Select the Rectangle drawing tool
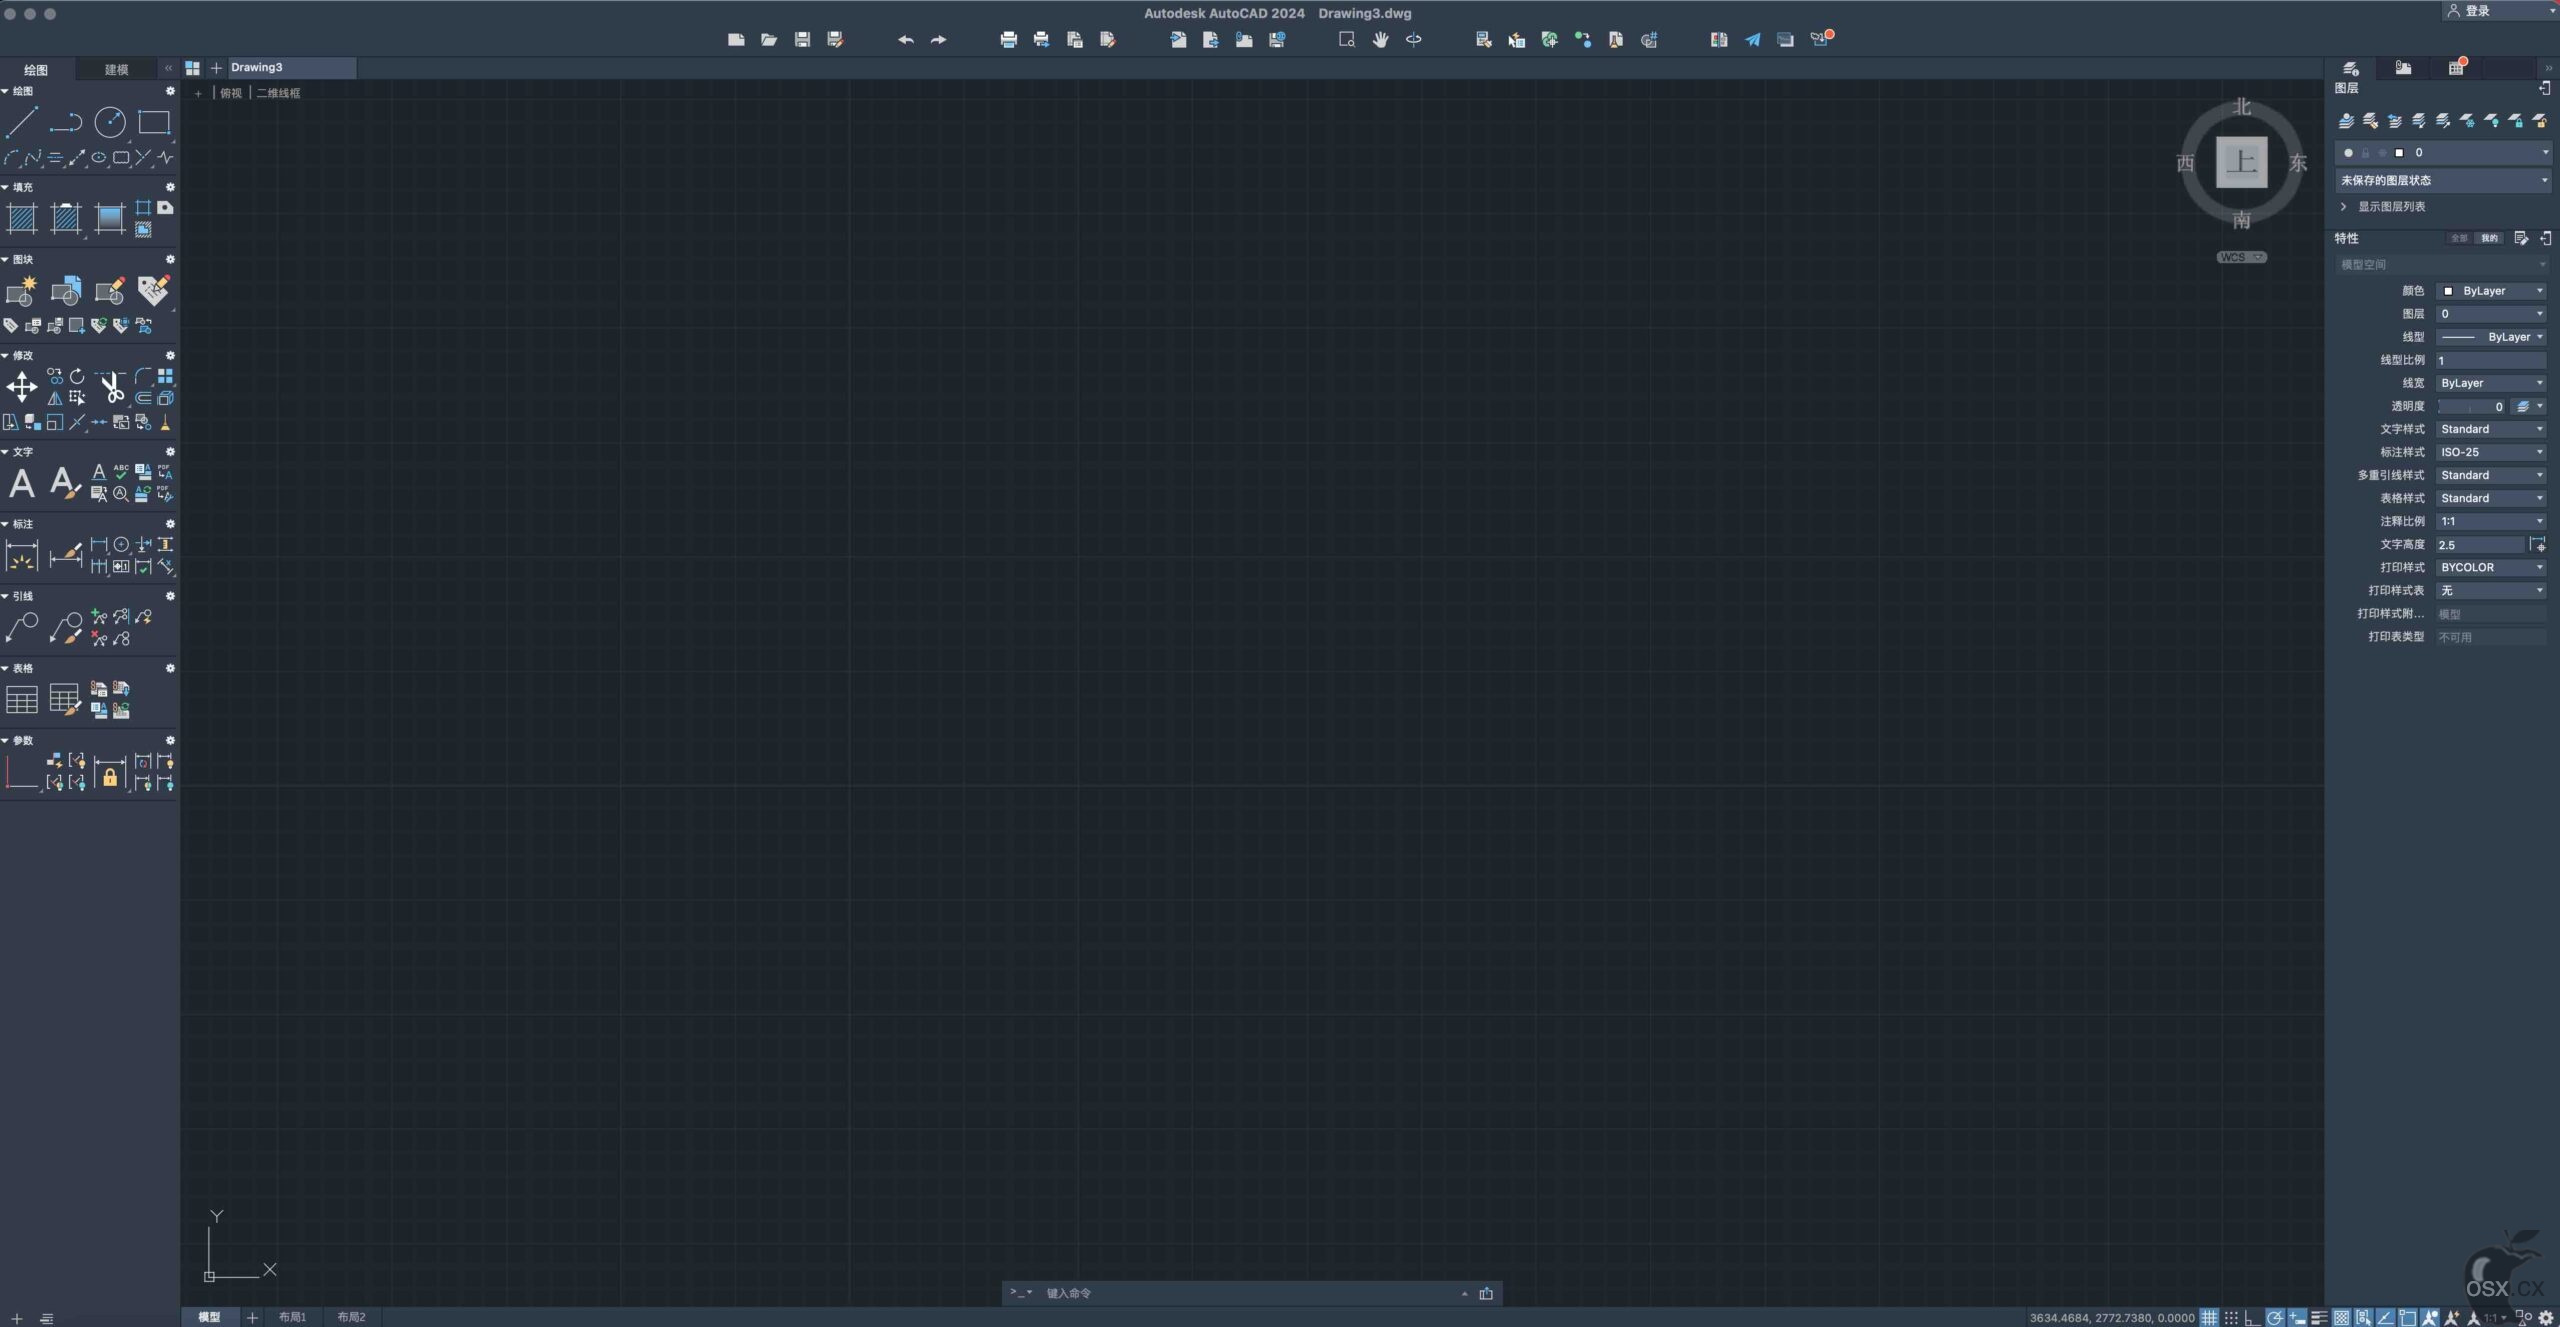2560x1327 pixels. click(154, 123)
